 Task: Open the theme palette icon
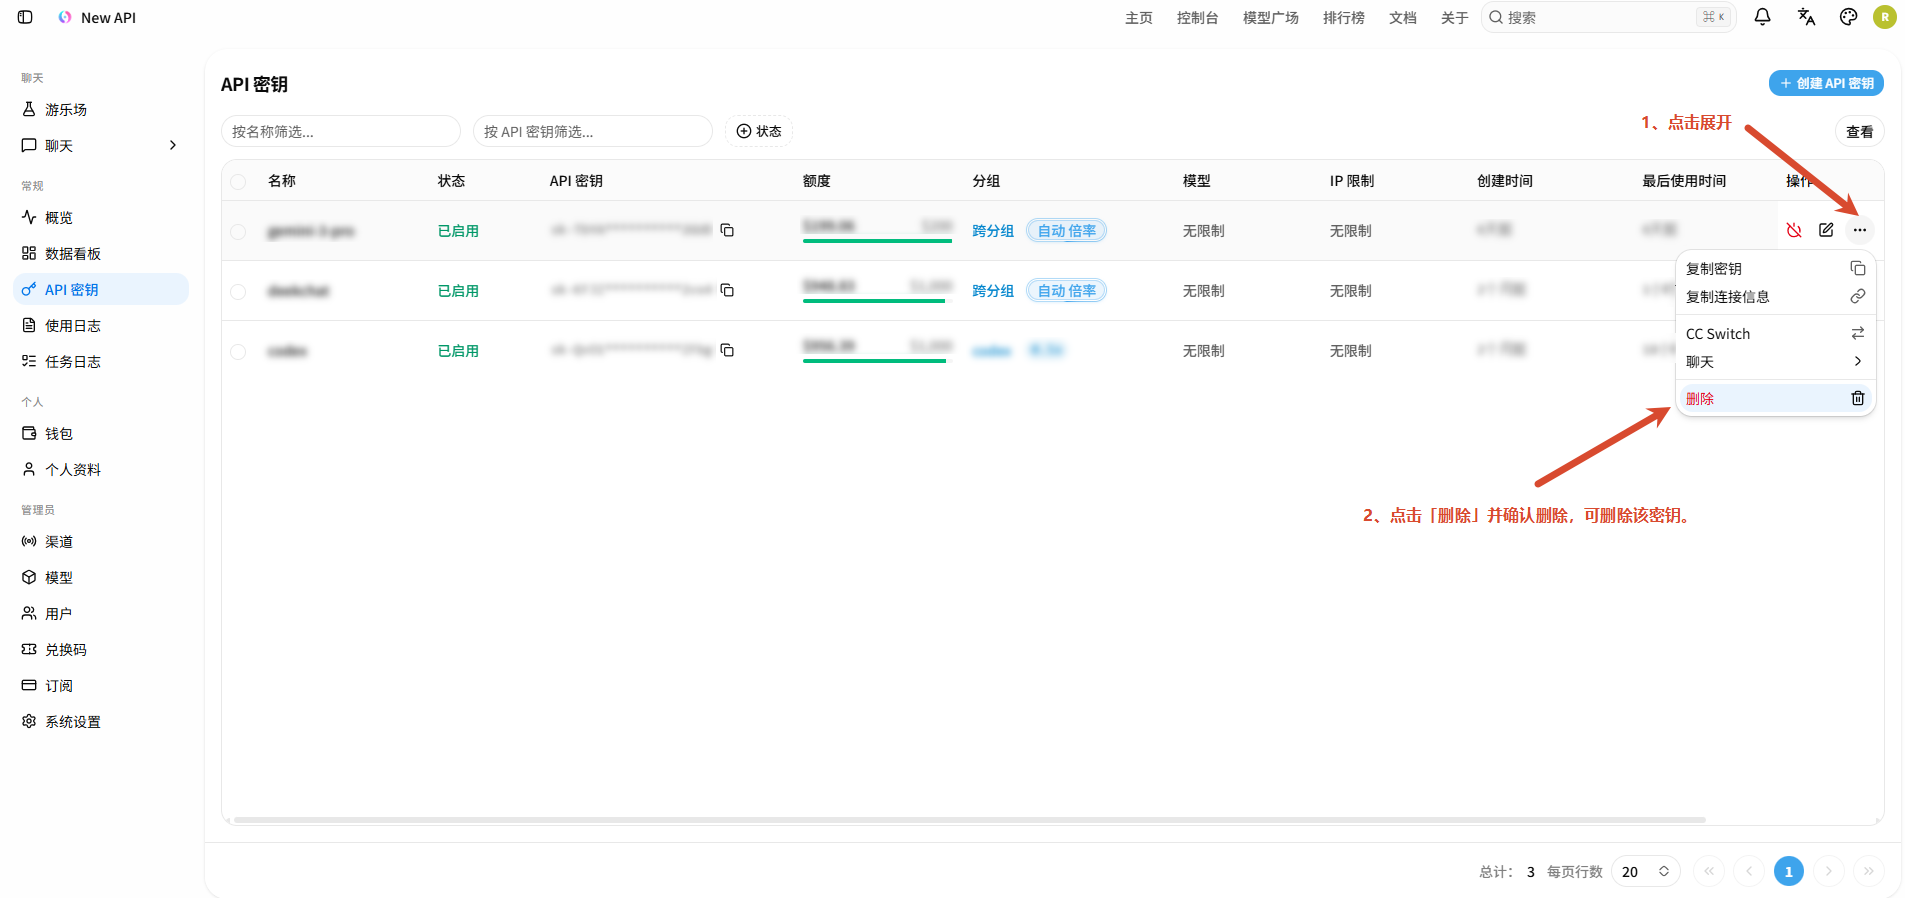click(1848, 17)
